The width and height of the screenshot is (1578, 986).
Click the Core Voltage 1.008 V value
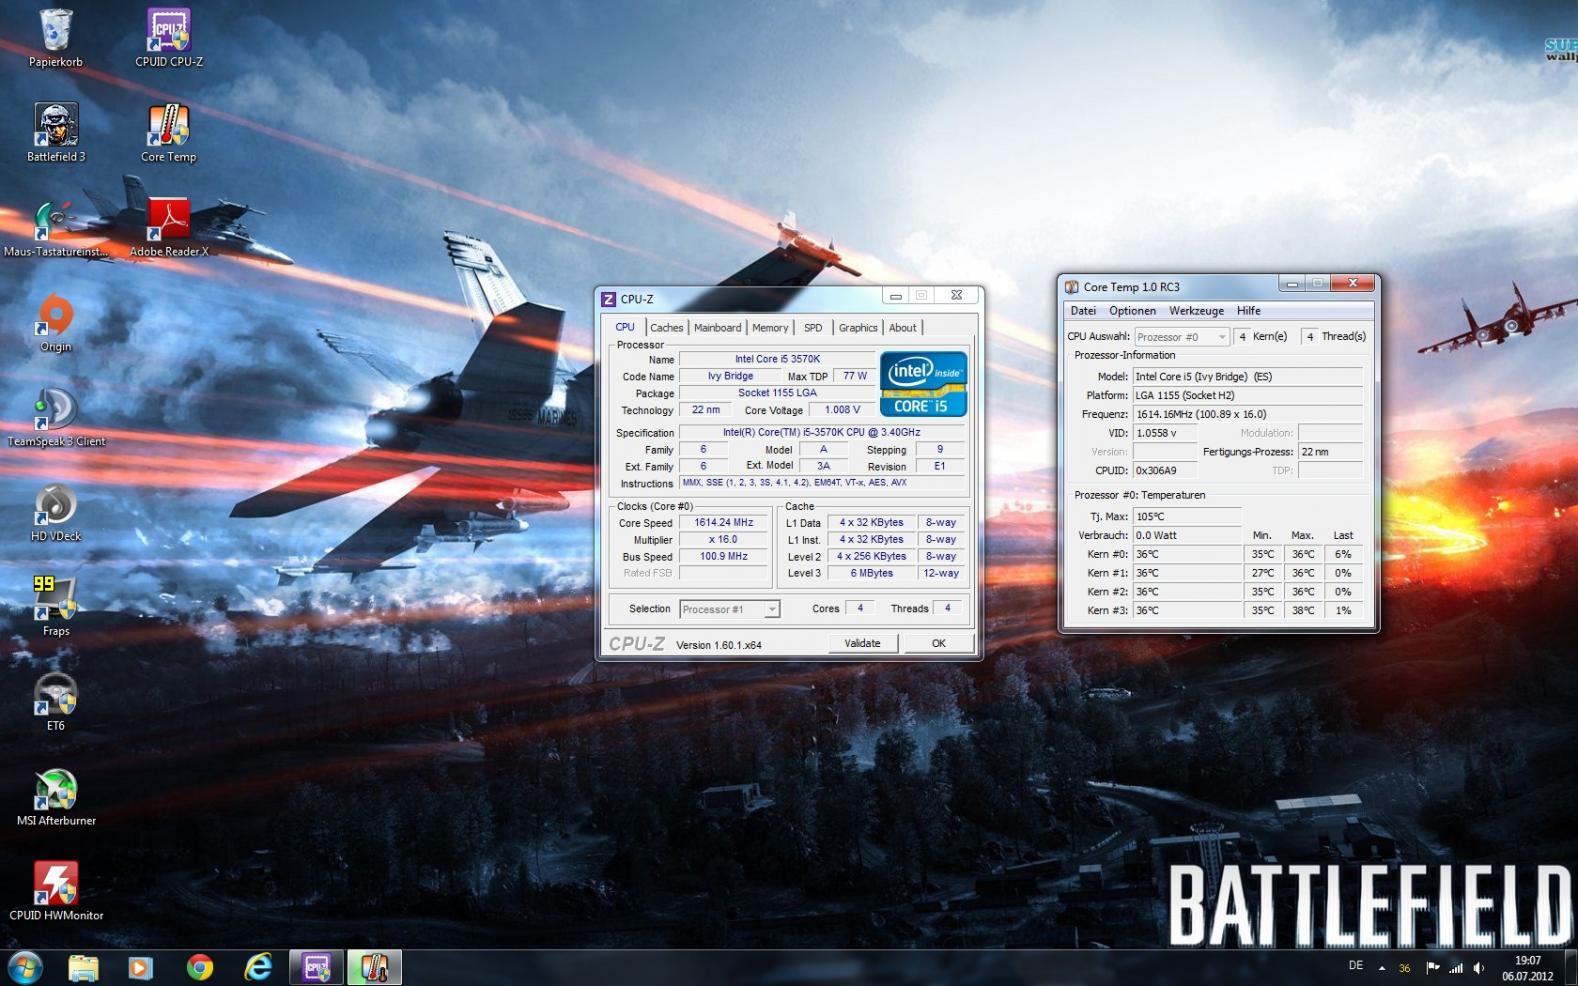[x=842, y=410]
